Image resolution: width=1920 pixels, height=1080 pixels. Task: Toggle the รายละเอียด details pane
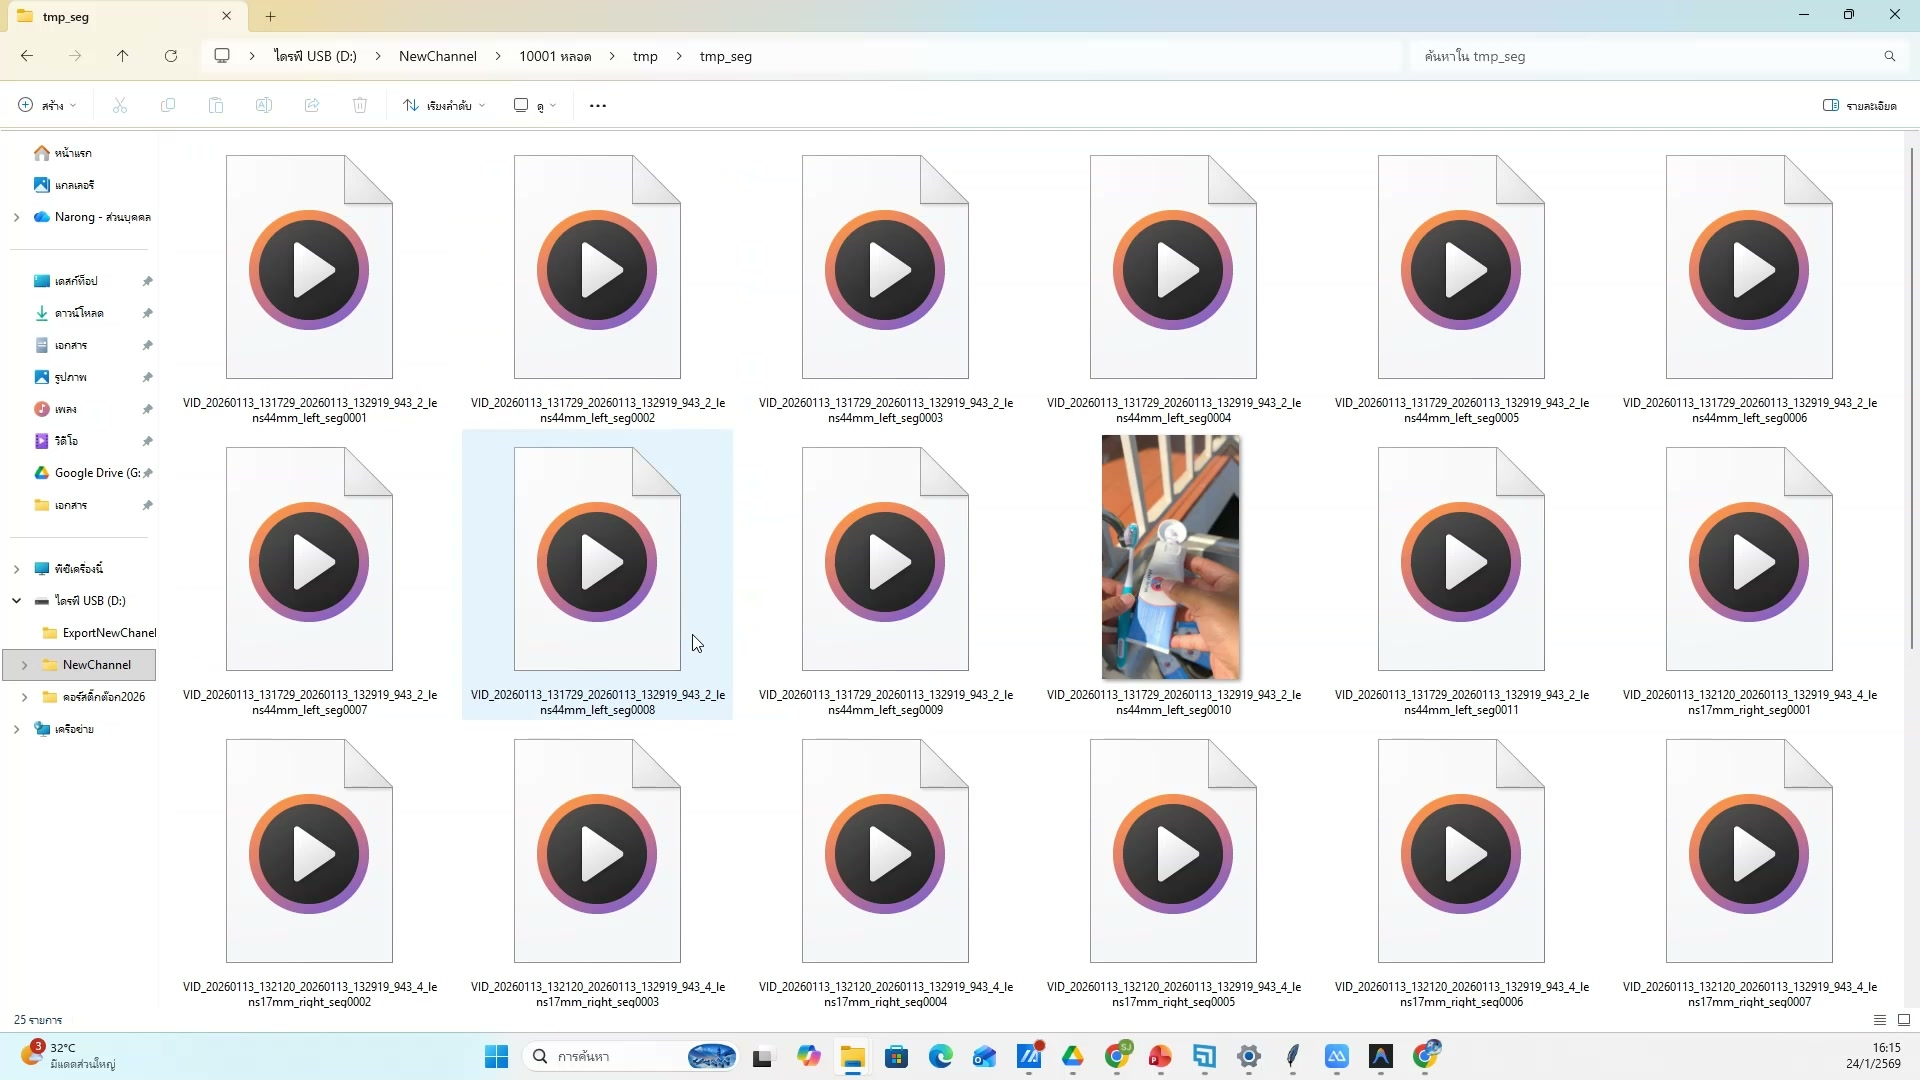click(1860, 105)
